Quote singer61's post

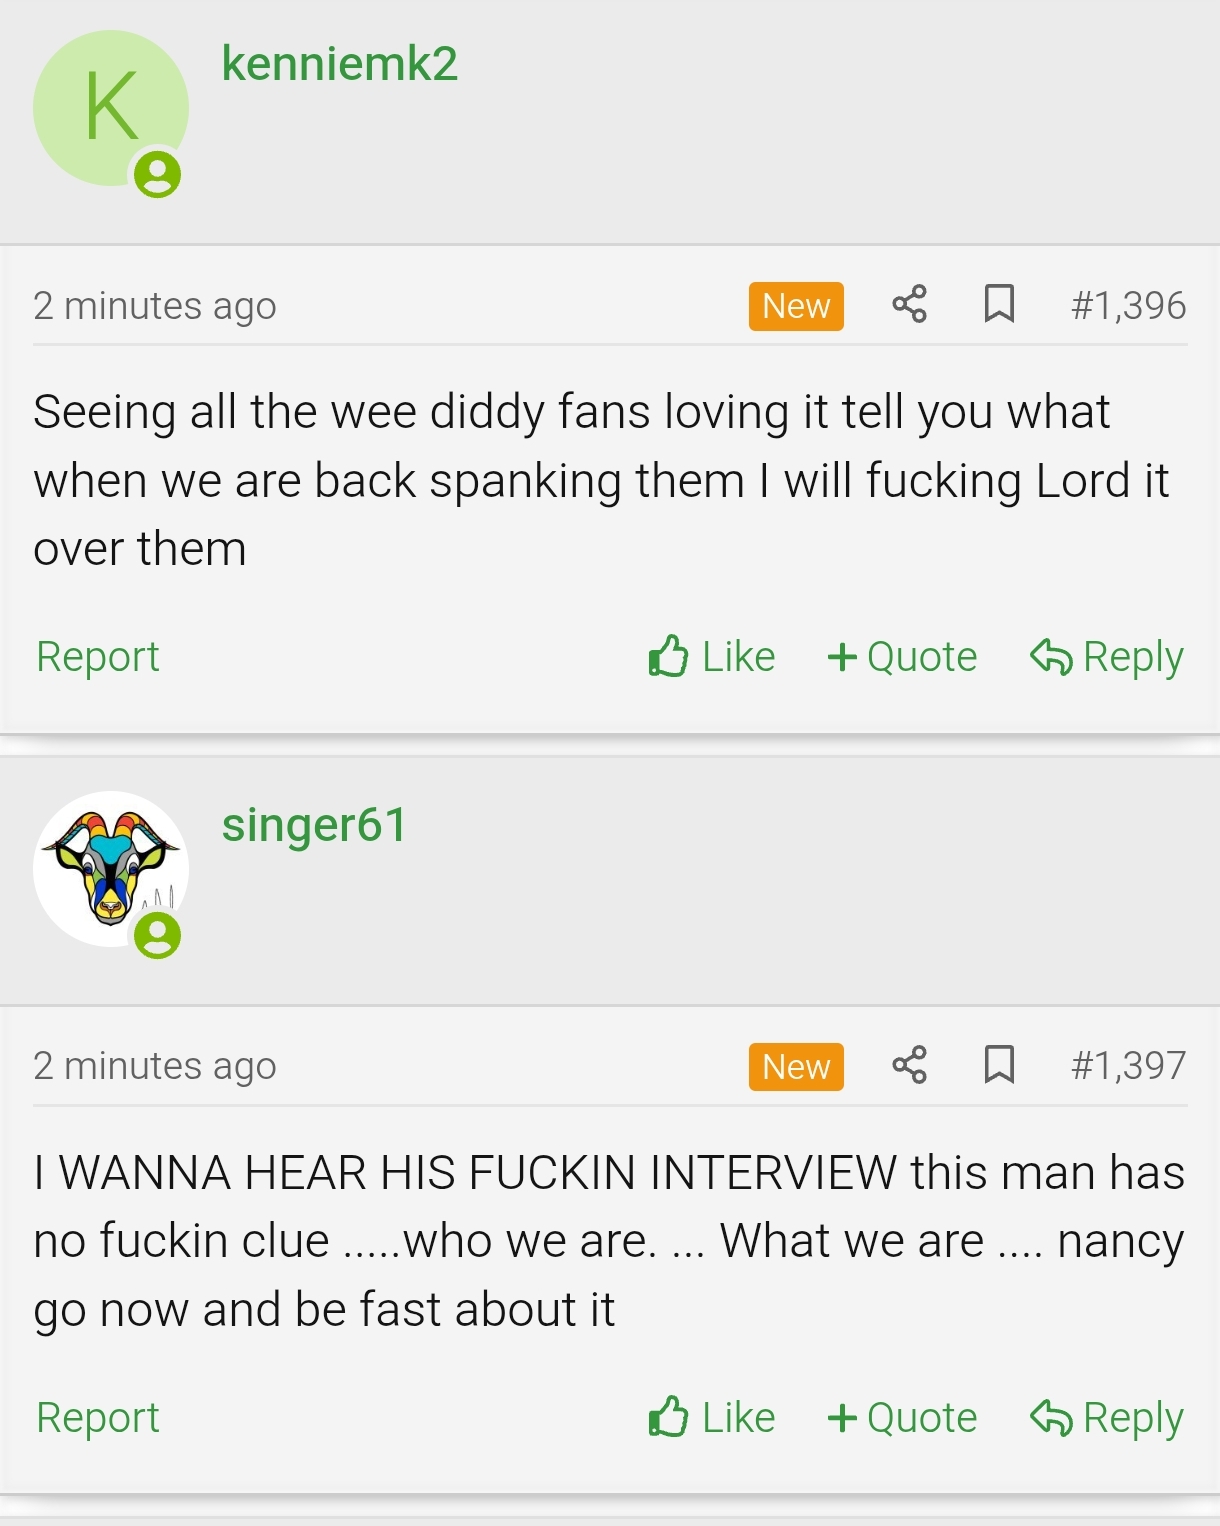pos(902,1418)
